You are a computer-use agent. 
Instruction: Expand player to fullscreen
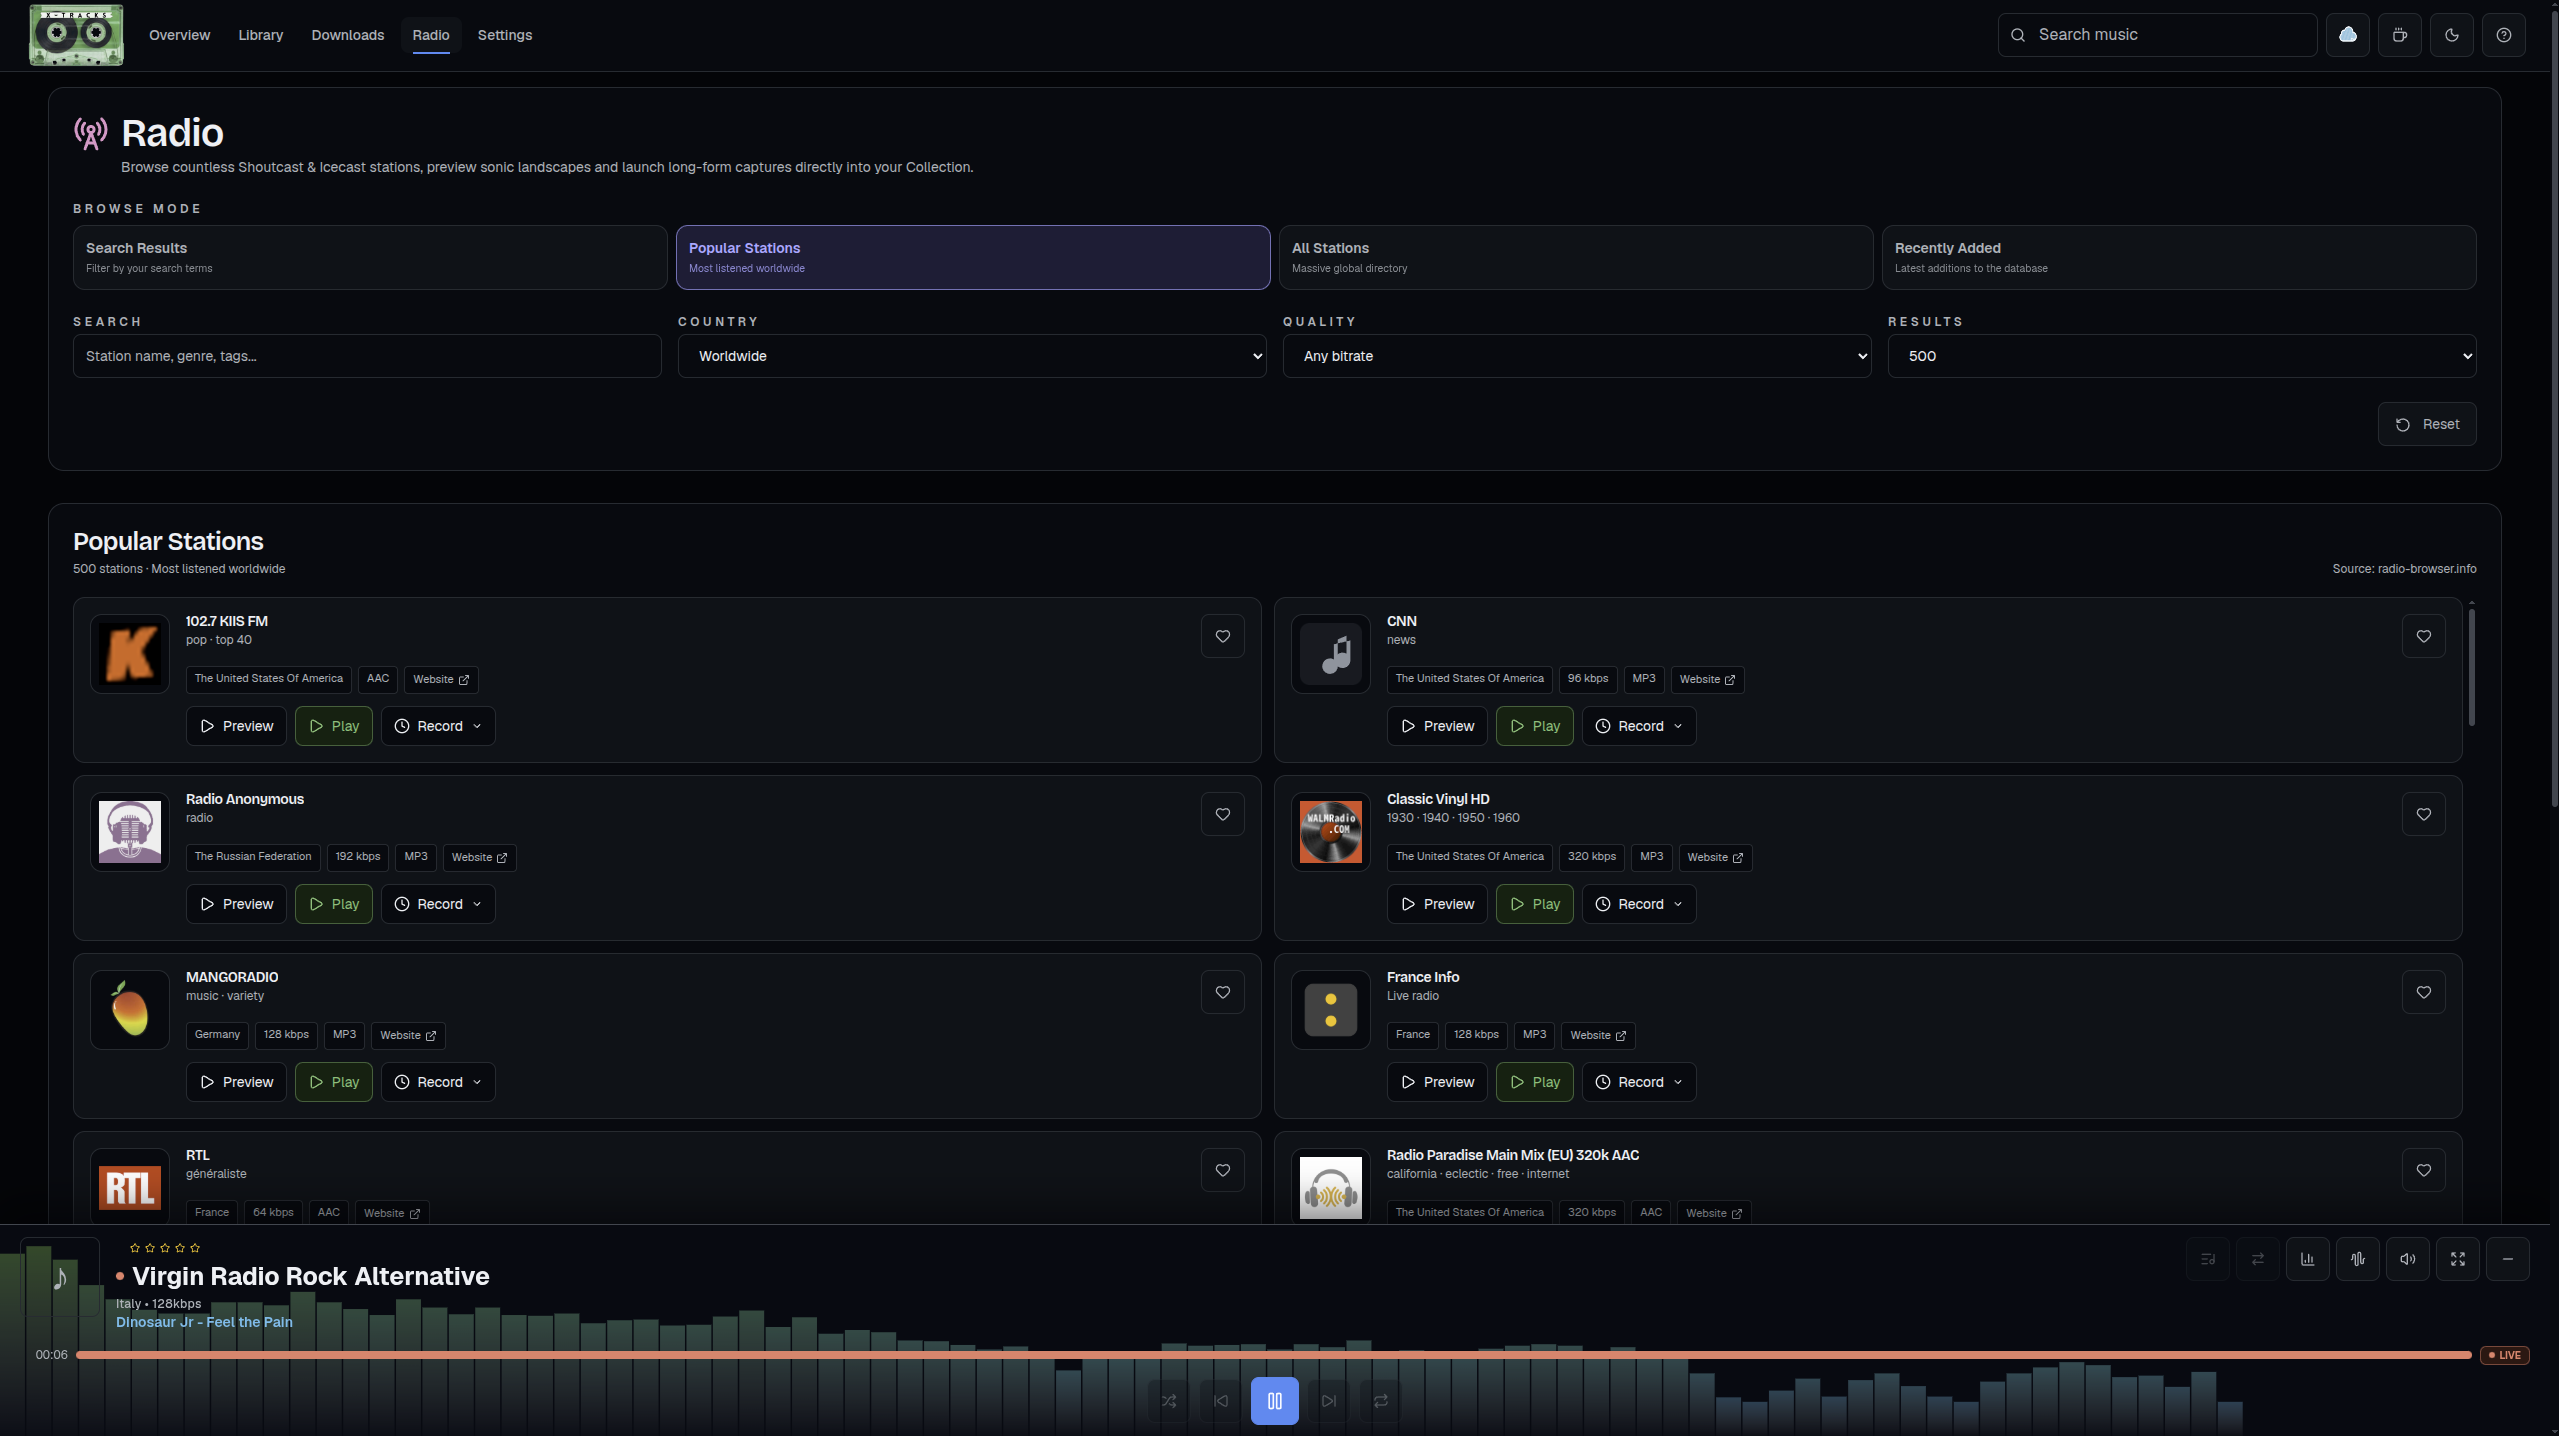pyautogui.click(x=2458, y=1259)
